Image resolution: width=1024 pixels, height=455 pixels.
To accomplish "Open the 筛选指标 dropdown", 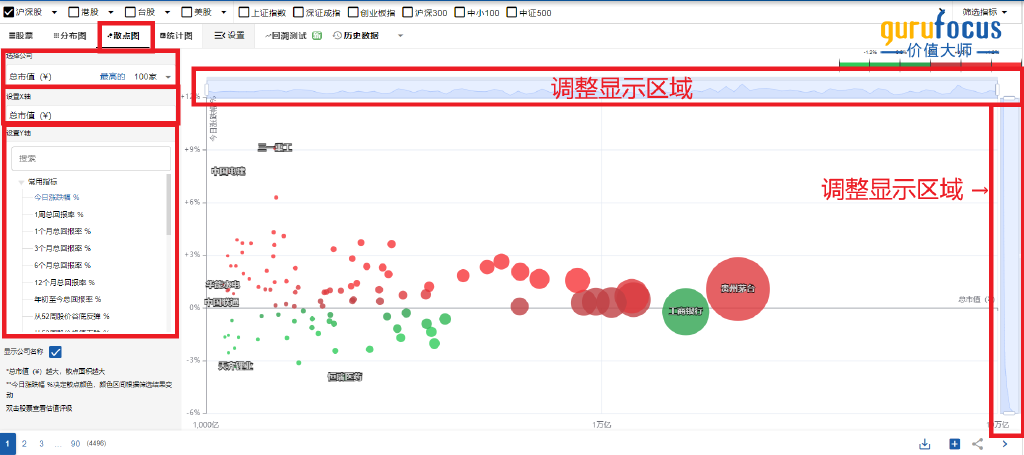I will click(x=985, y=12).
